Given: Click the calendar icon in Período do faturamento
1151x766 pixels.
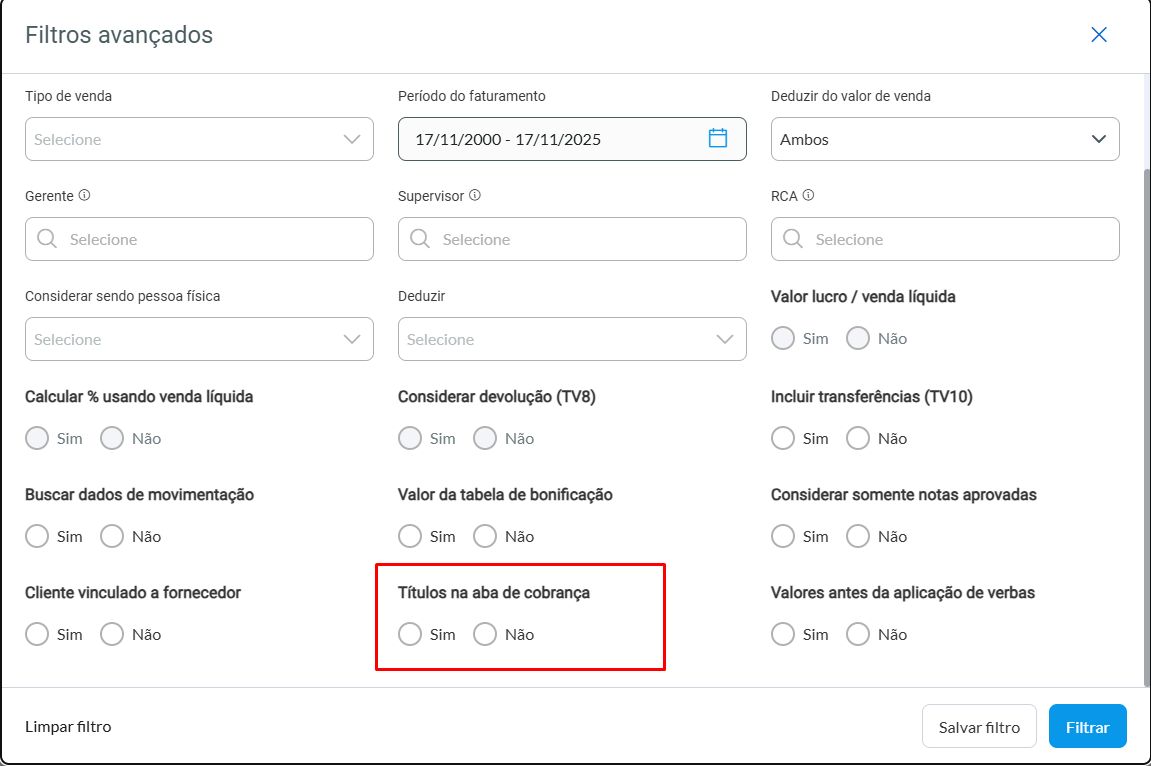Looking at the screenshot, I should (x=717, y=139).
